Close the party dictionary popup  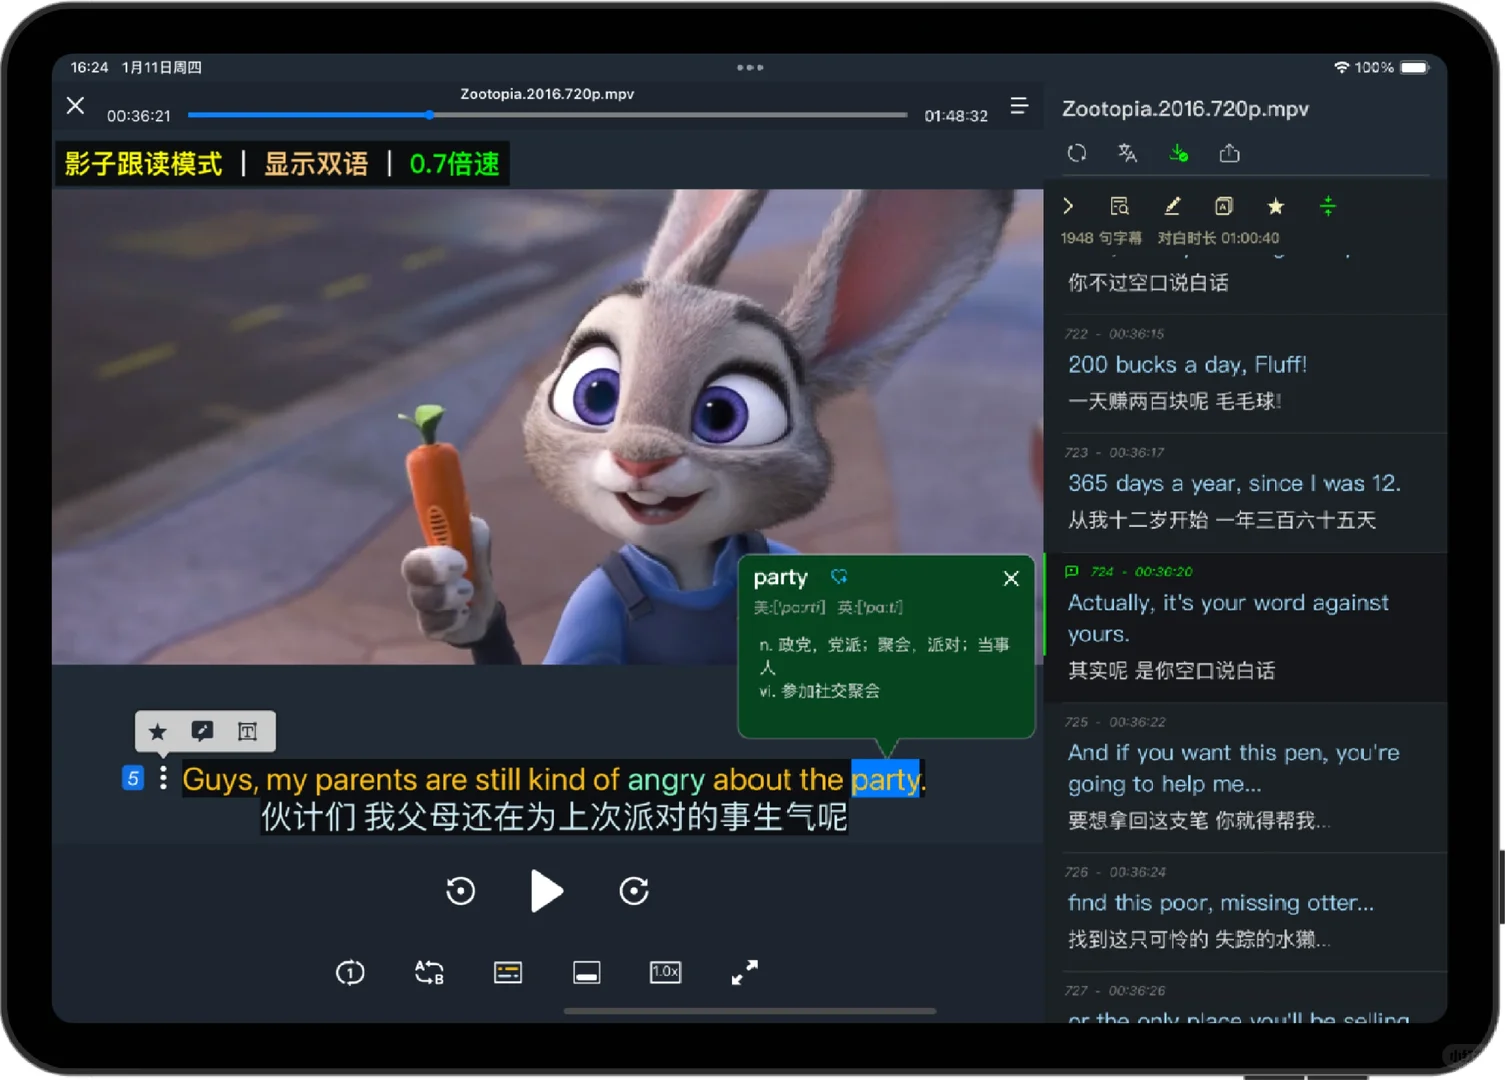point(1011,578)
